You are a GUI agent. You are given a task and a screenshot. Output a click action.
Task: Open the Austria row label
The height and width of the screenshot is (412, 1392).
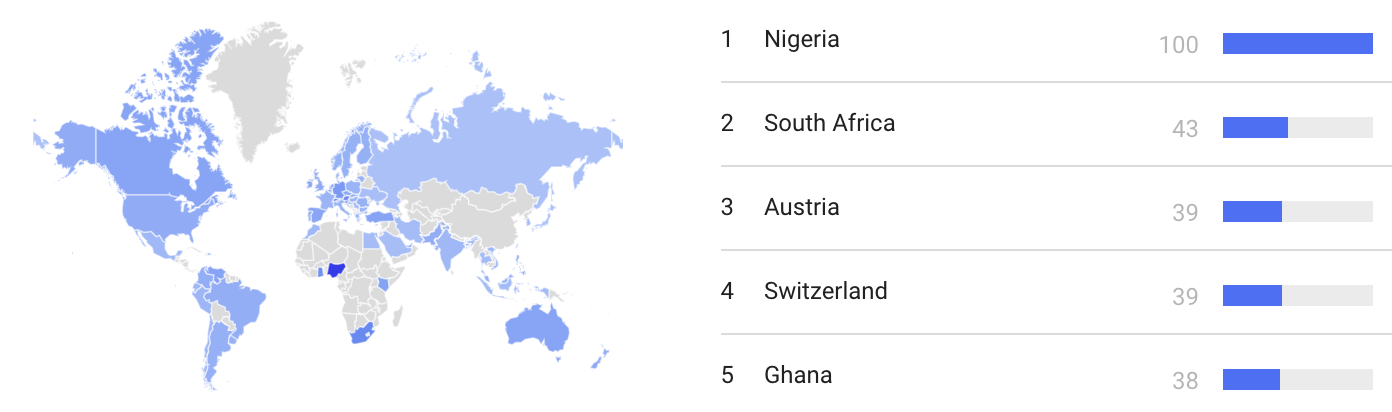point(801,208)
